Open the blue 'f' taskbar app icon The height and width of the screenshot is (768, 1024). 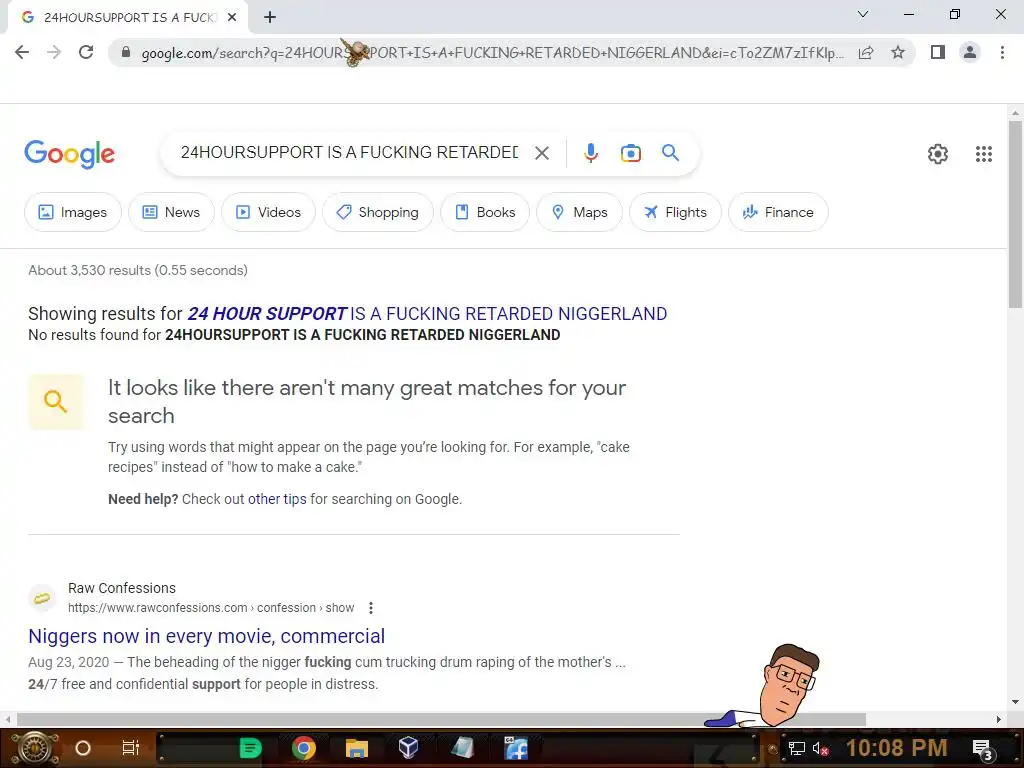pyautogui.click(x=516, y=748)
